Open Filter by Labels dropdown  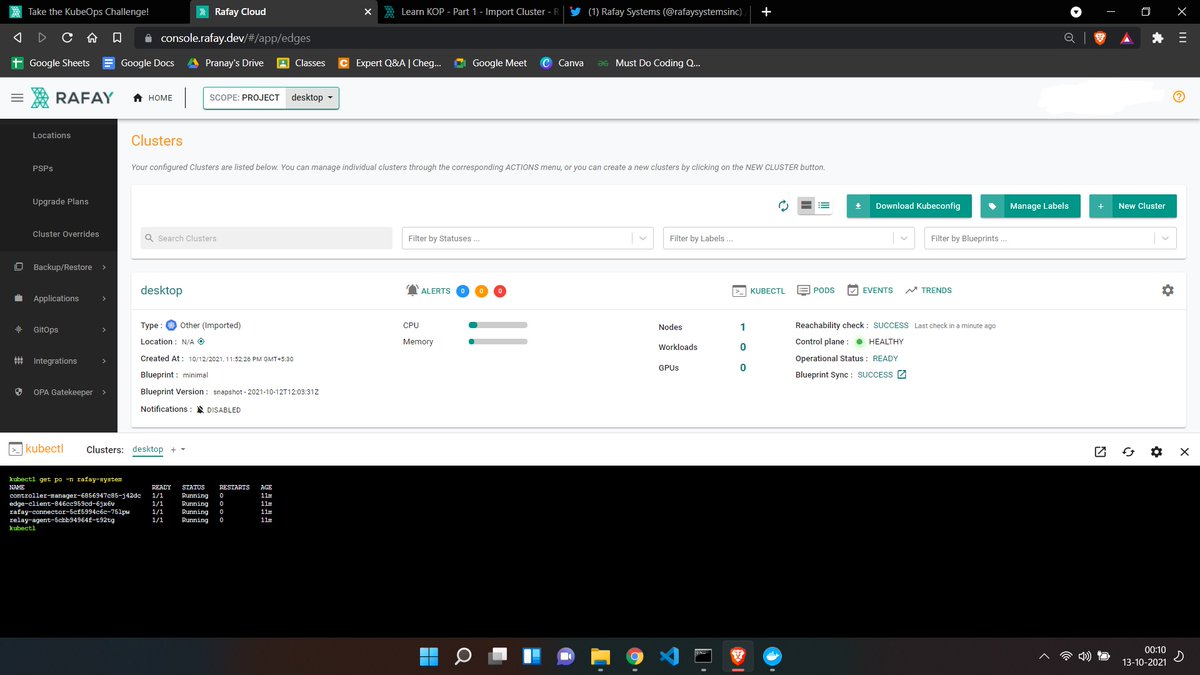click(789, 238)
